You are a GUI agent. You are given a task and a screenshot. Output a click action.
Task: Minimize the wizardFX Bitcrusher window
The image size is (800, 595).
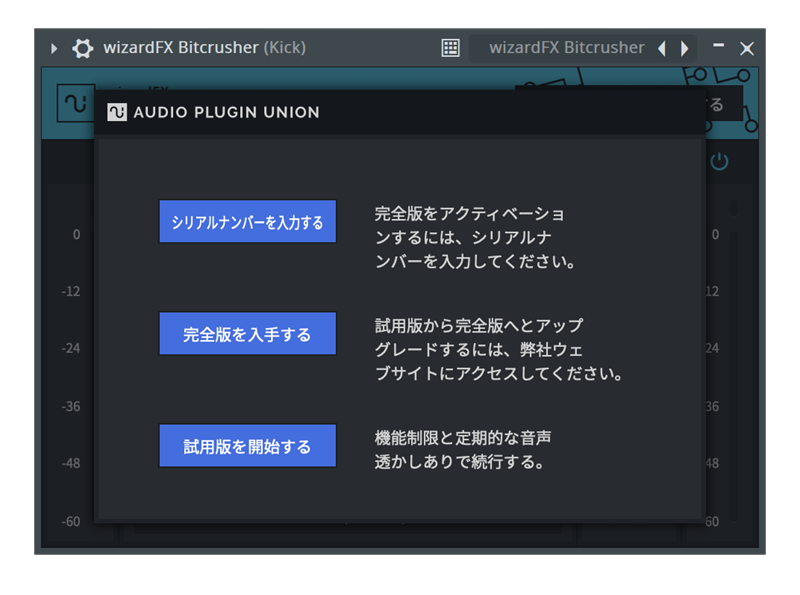click(718, 46)
